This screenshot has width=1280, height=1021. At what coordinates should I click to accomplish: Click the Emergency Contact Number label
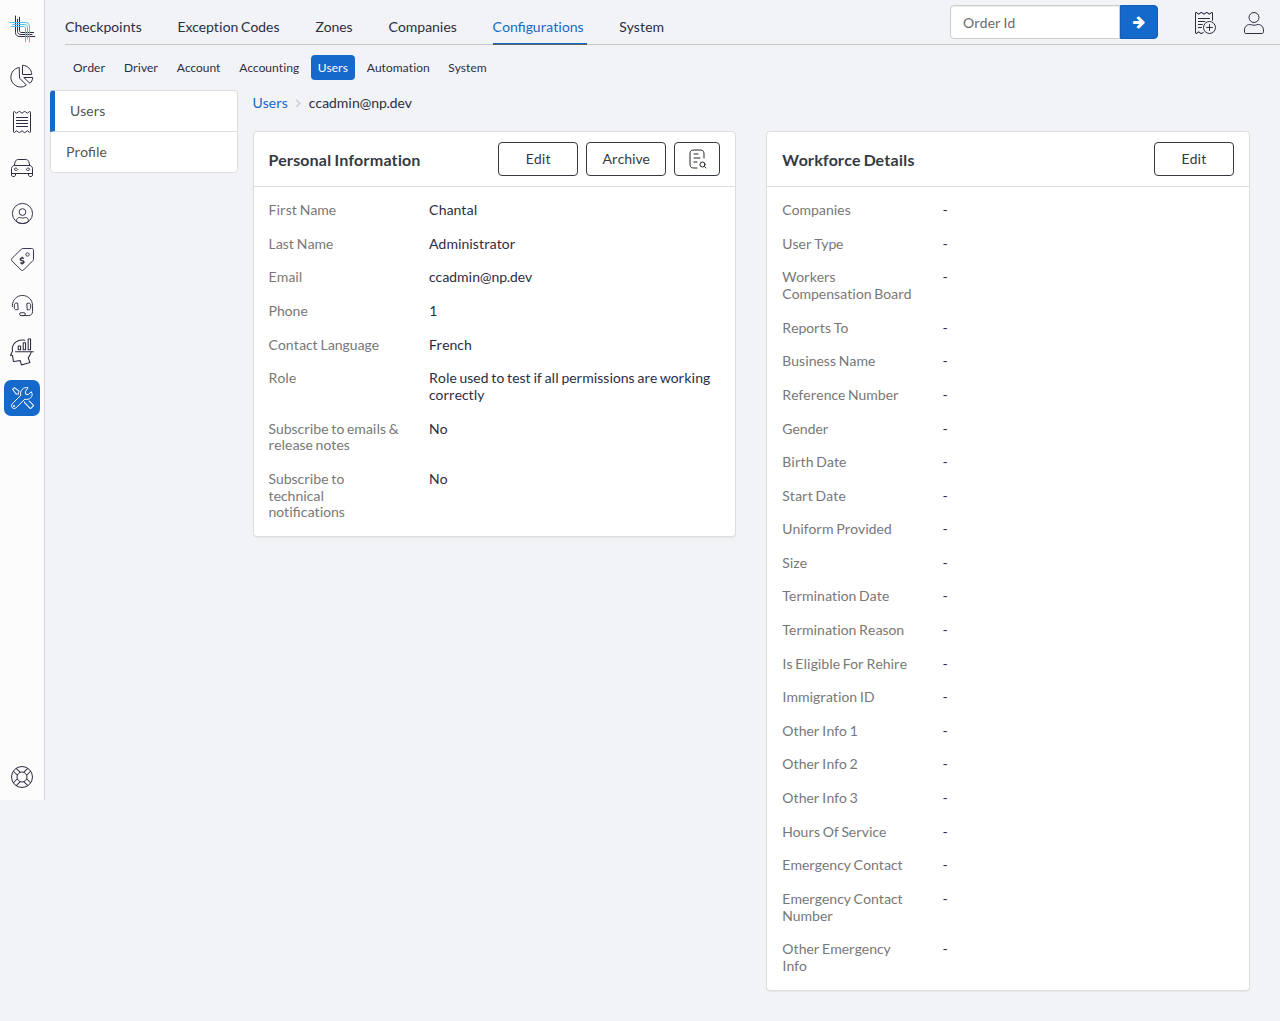tap(842, 907)
